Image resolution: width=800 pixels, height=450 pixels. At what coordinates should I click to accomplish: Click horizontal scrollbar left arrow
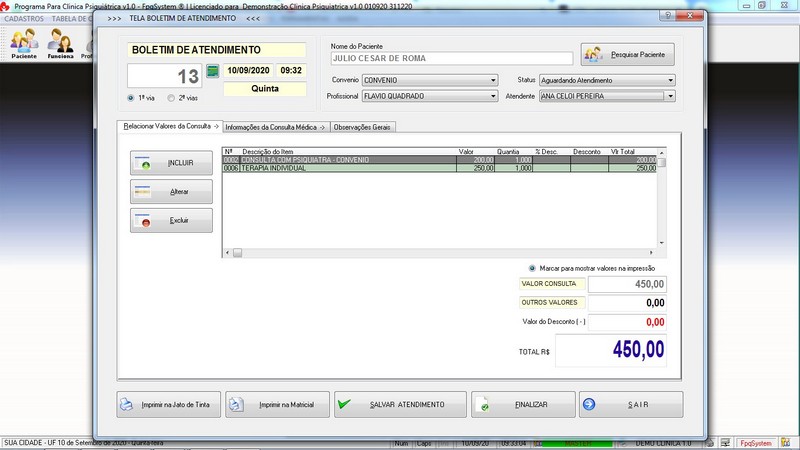(x=228, y=253)
